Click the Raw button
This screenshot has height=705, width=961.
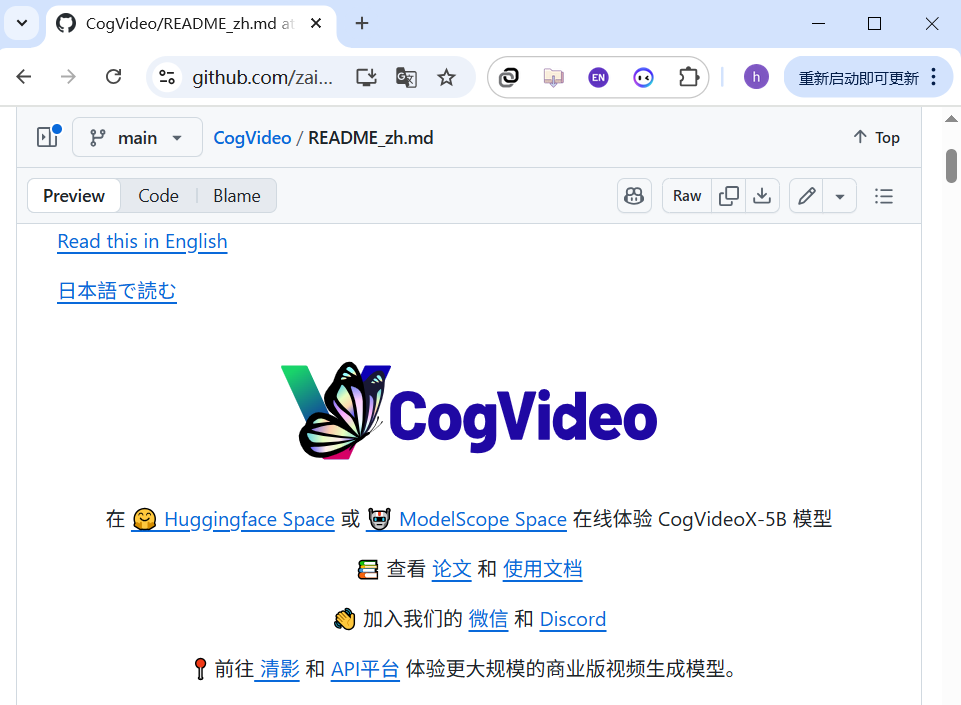[686, 195]
